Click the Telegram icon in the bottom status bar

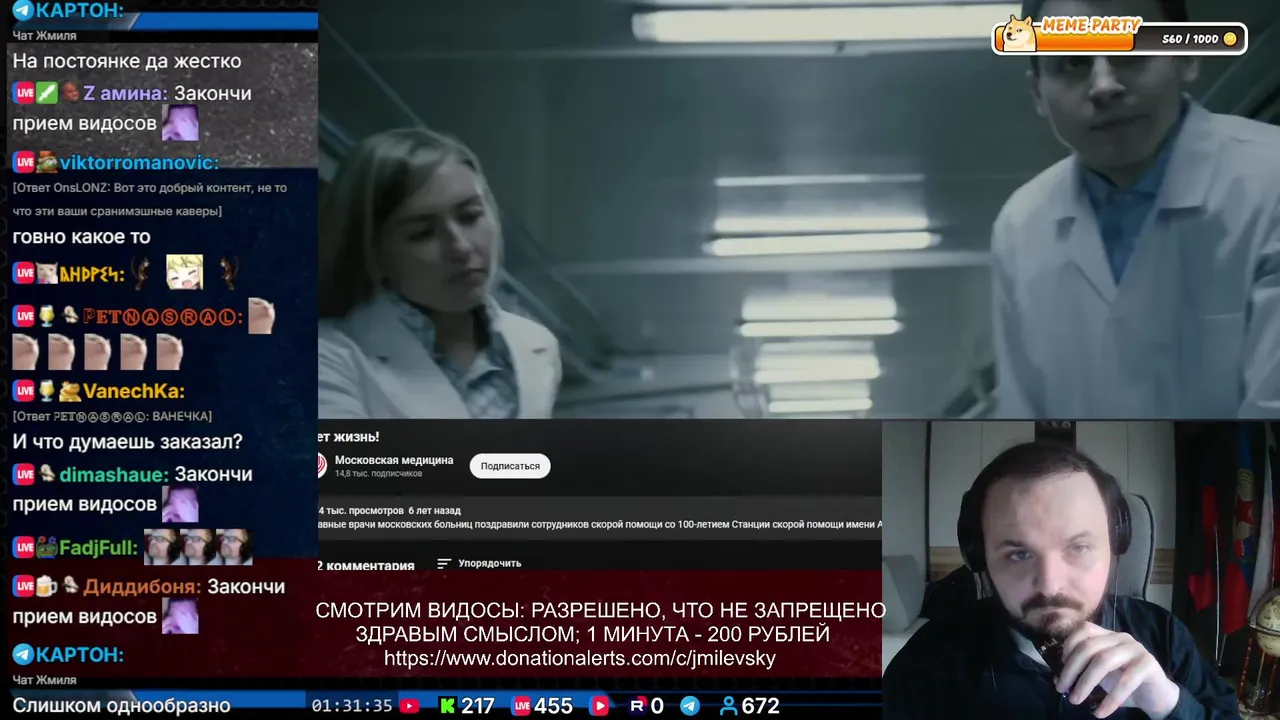point(690,706)
